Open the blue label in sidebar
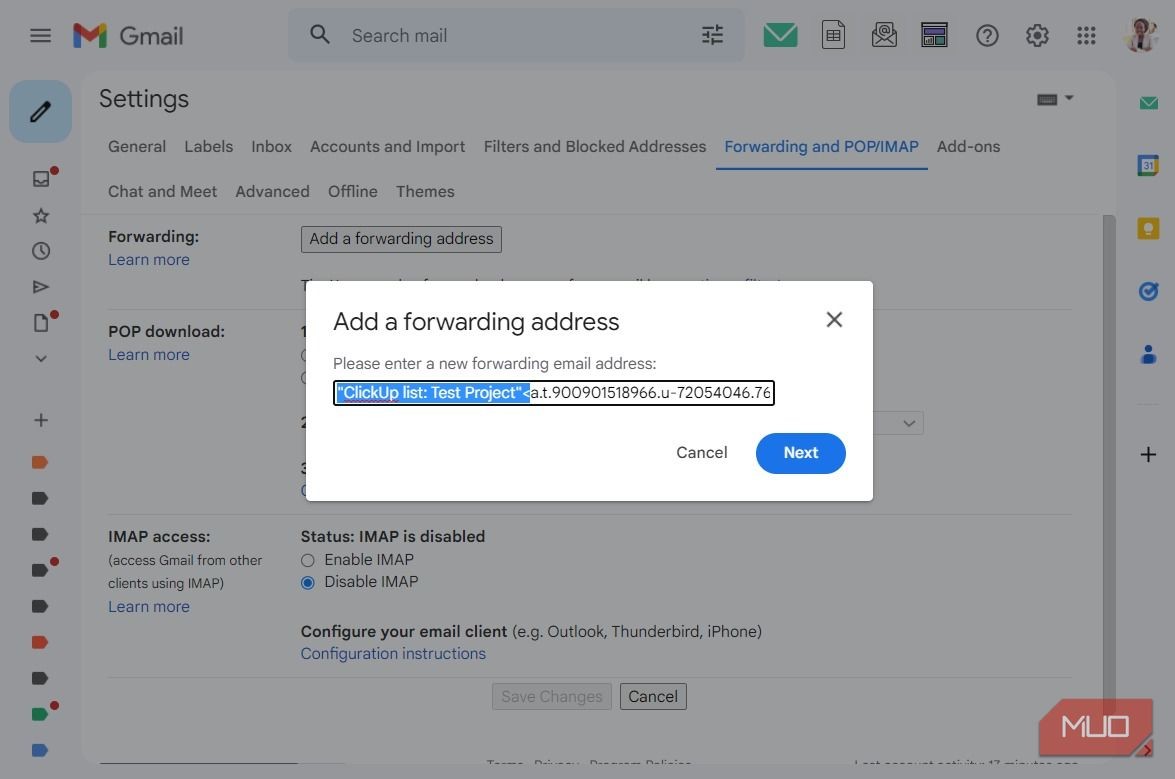Viewport: 1175px width, 779px height. pyautogui.click(x=40, y=750)
